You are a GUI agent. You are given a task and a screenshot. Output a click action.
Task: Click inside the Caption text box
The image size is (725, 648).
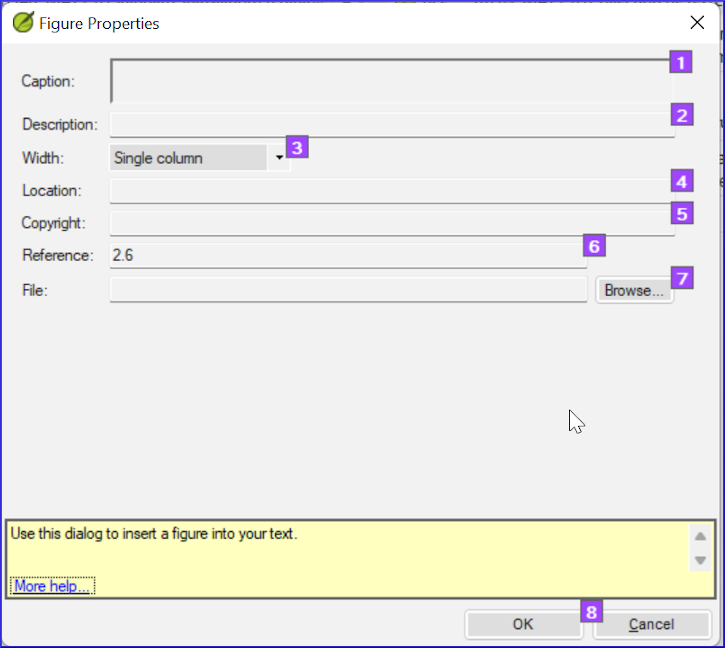point(390,81)
